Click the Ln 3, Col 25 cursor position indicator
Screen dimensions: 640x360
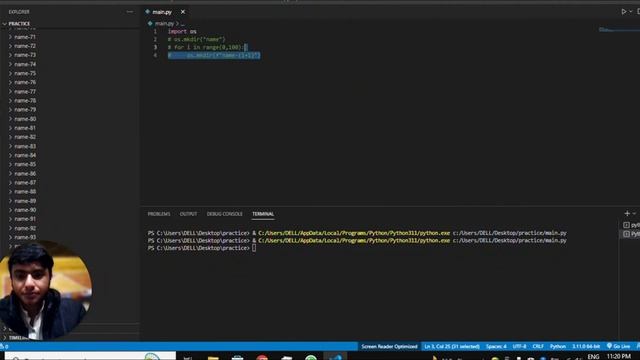click(x=452, y=347)
